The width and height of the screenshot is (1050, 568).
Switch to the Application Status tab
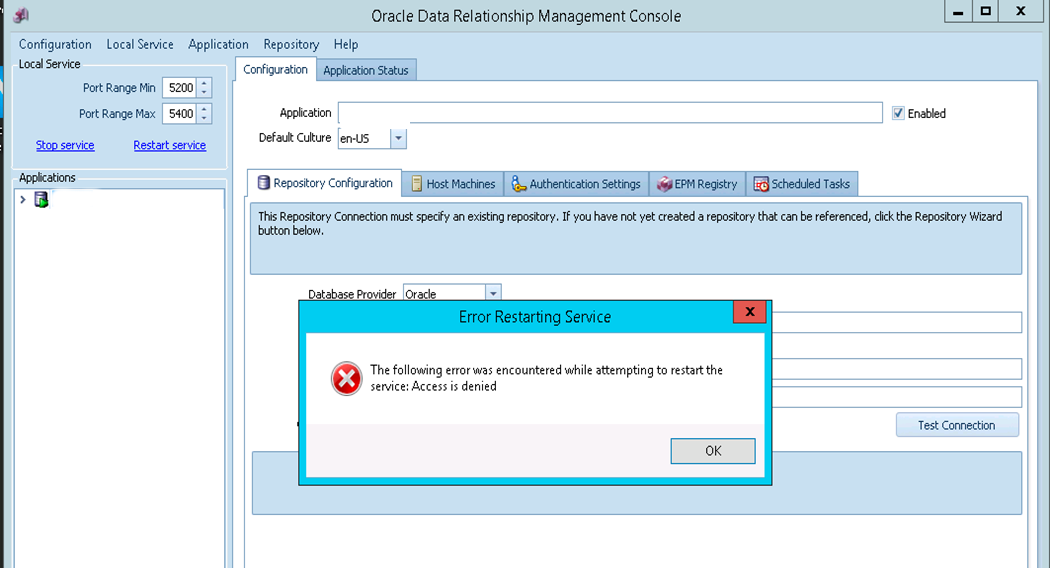(365, 70)
